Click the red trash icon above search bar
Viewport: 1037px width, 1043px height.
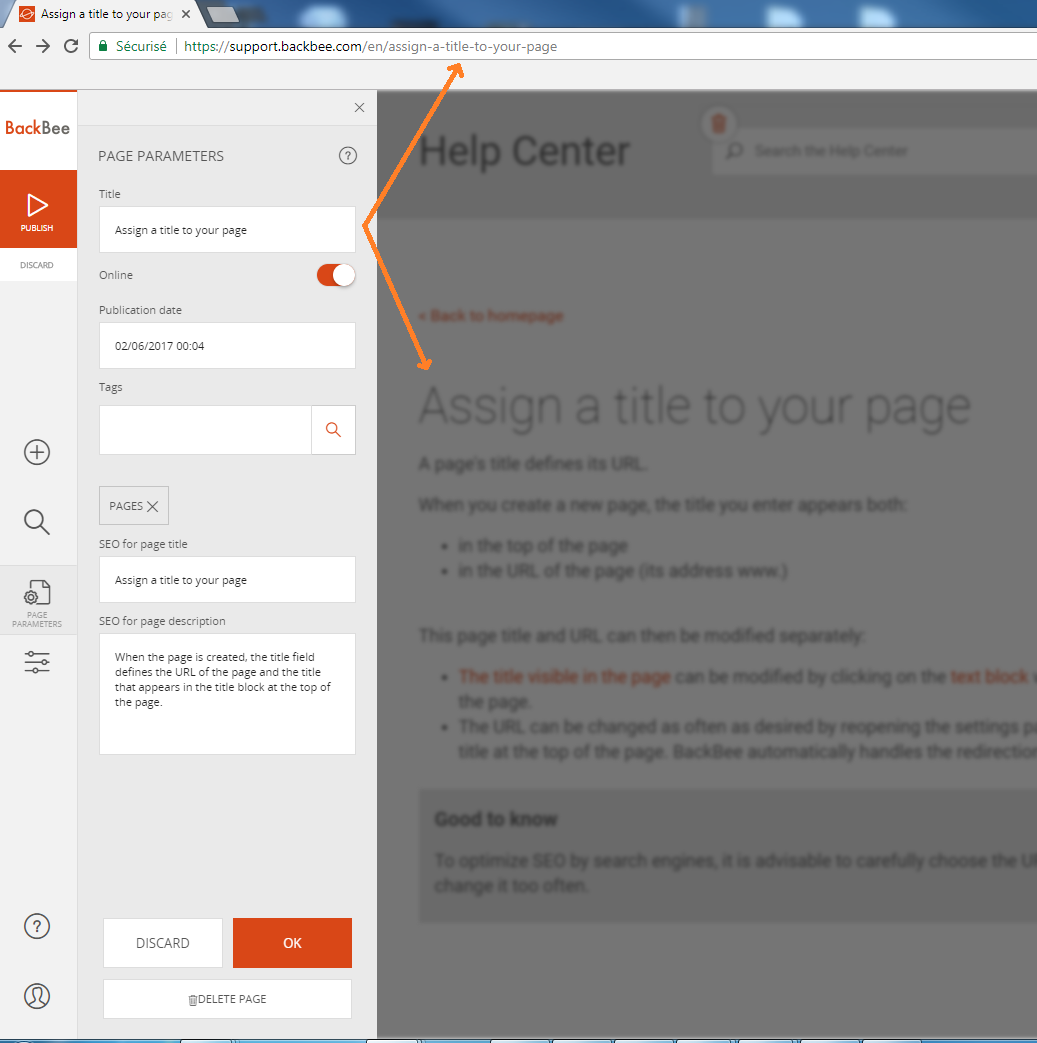click(x=718, y=123)
